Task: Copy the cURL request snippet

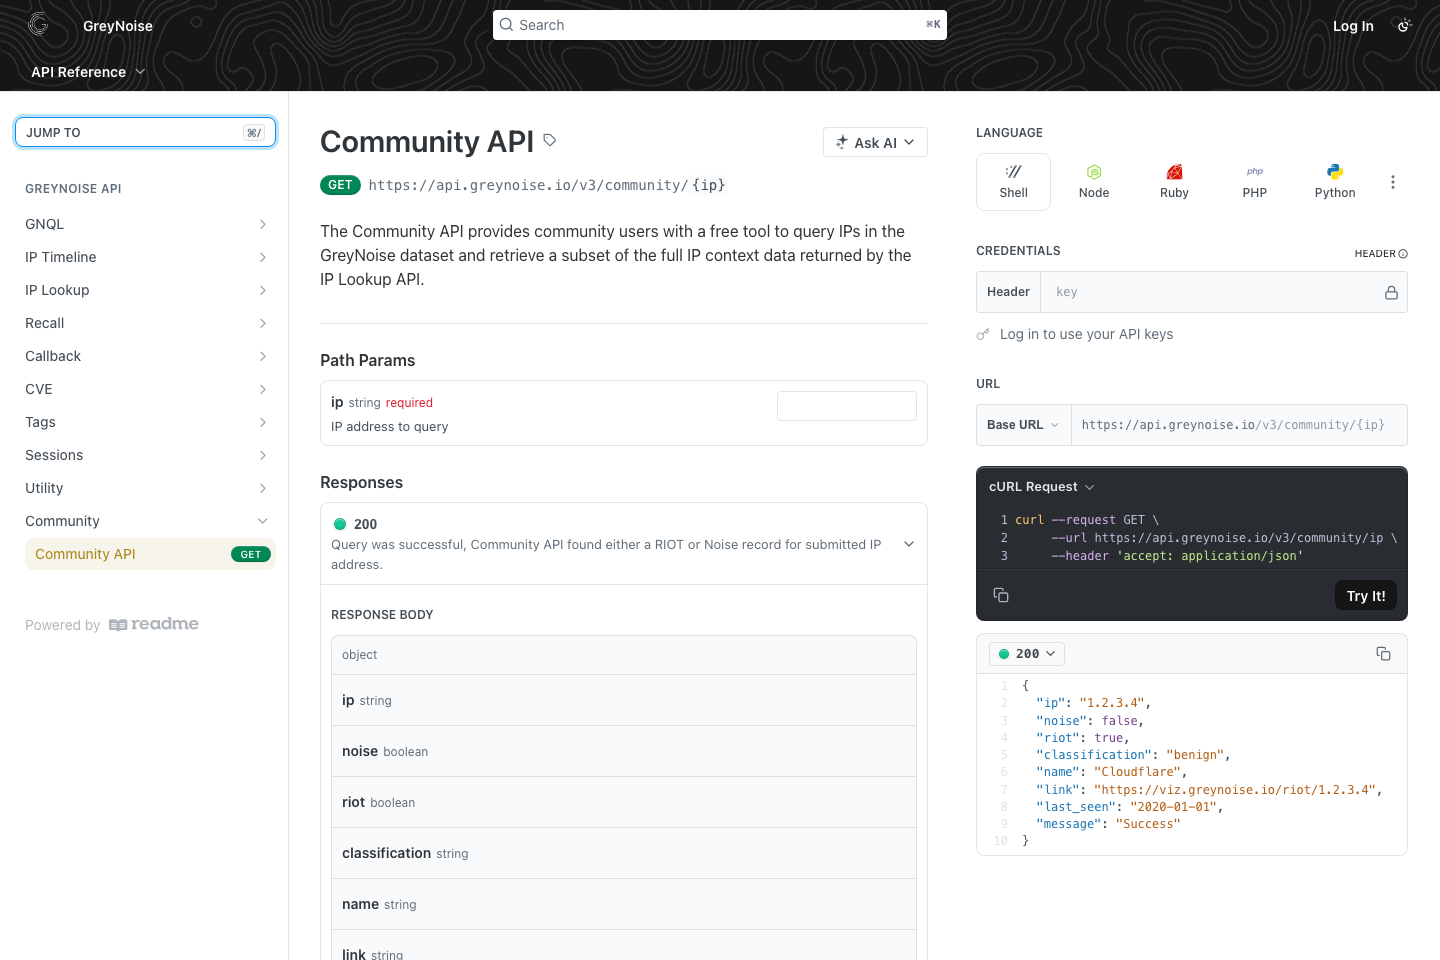Action: coord(1001,595)
